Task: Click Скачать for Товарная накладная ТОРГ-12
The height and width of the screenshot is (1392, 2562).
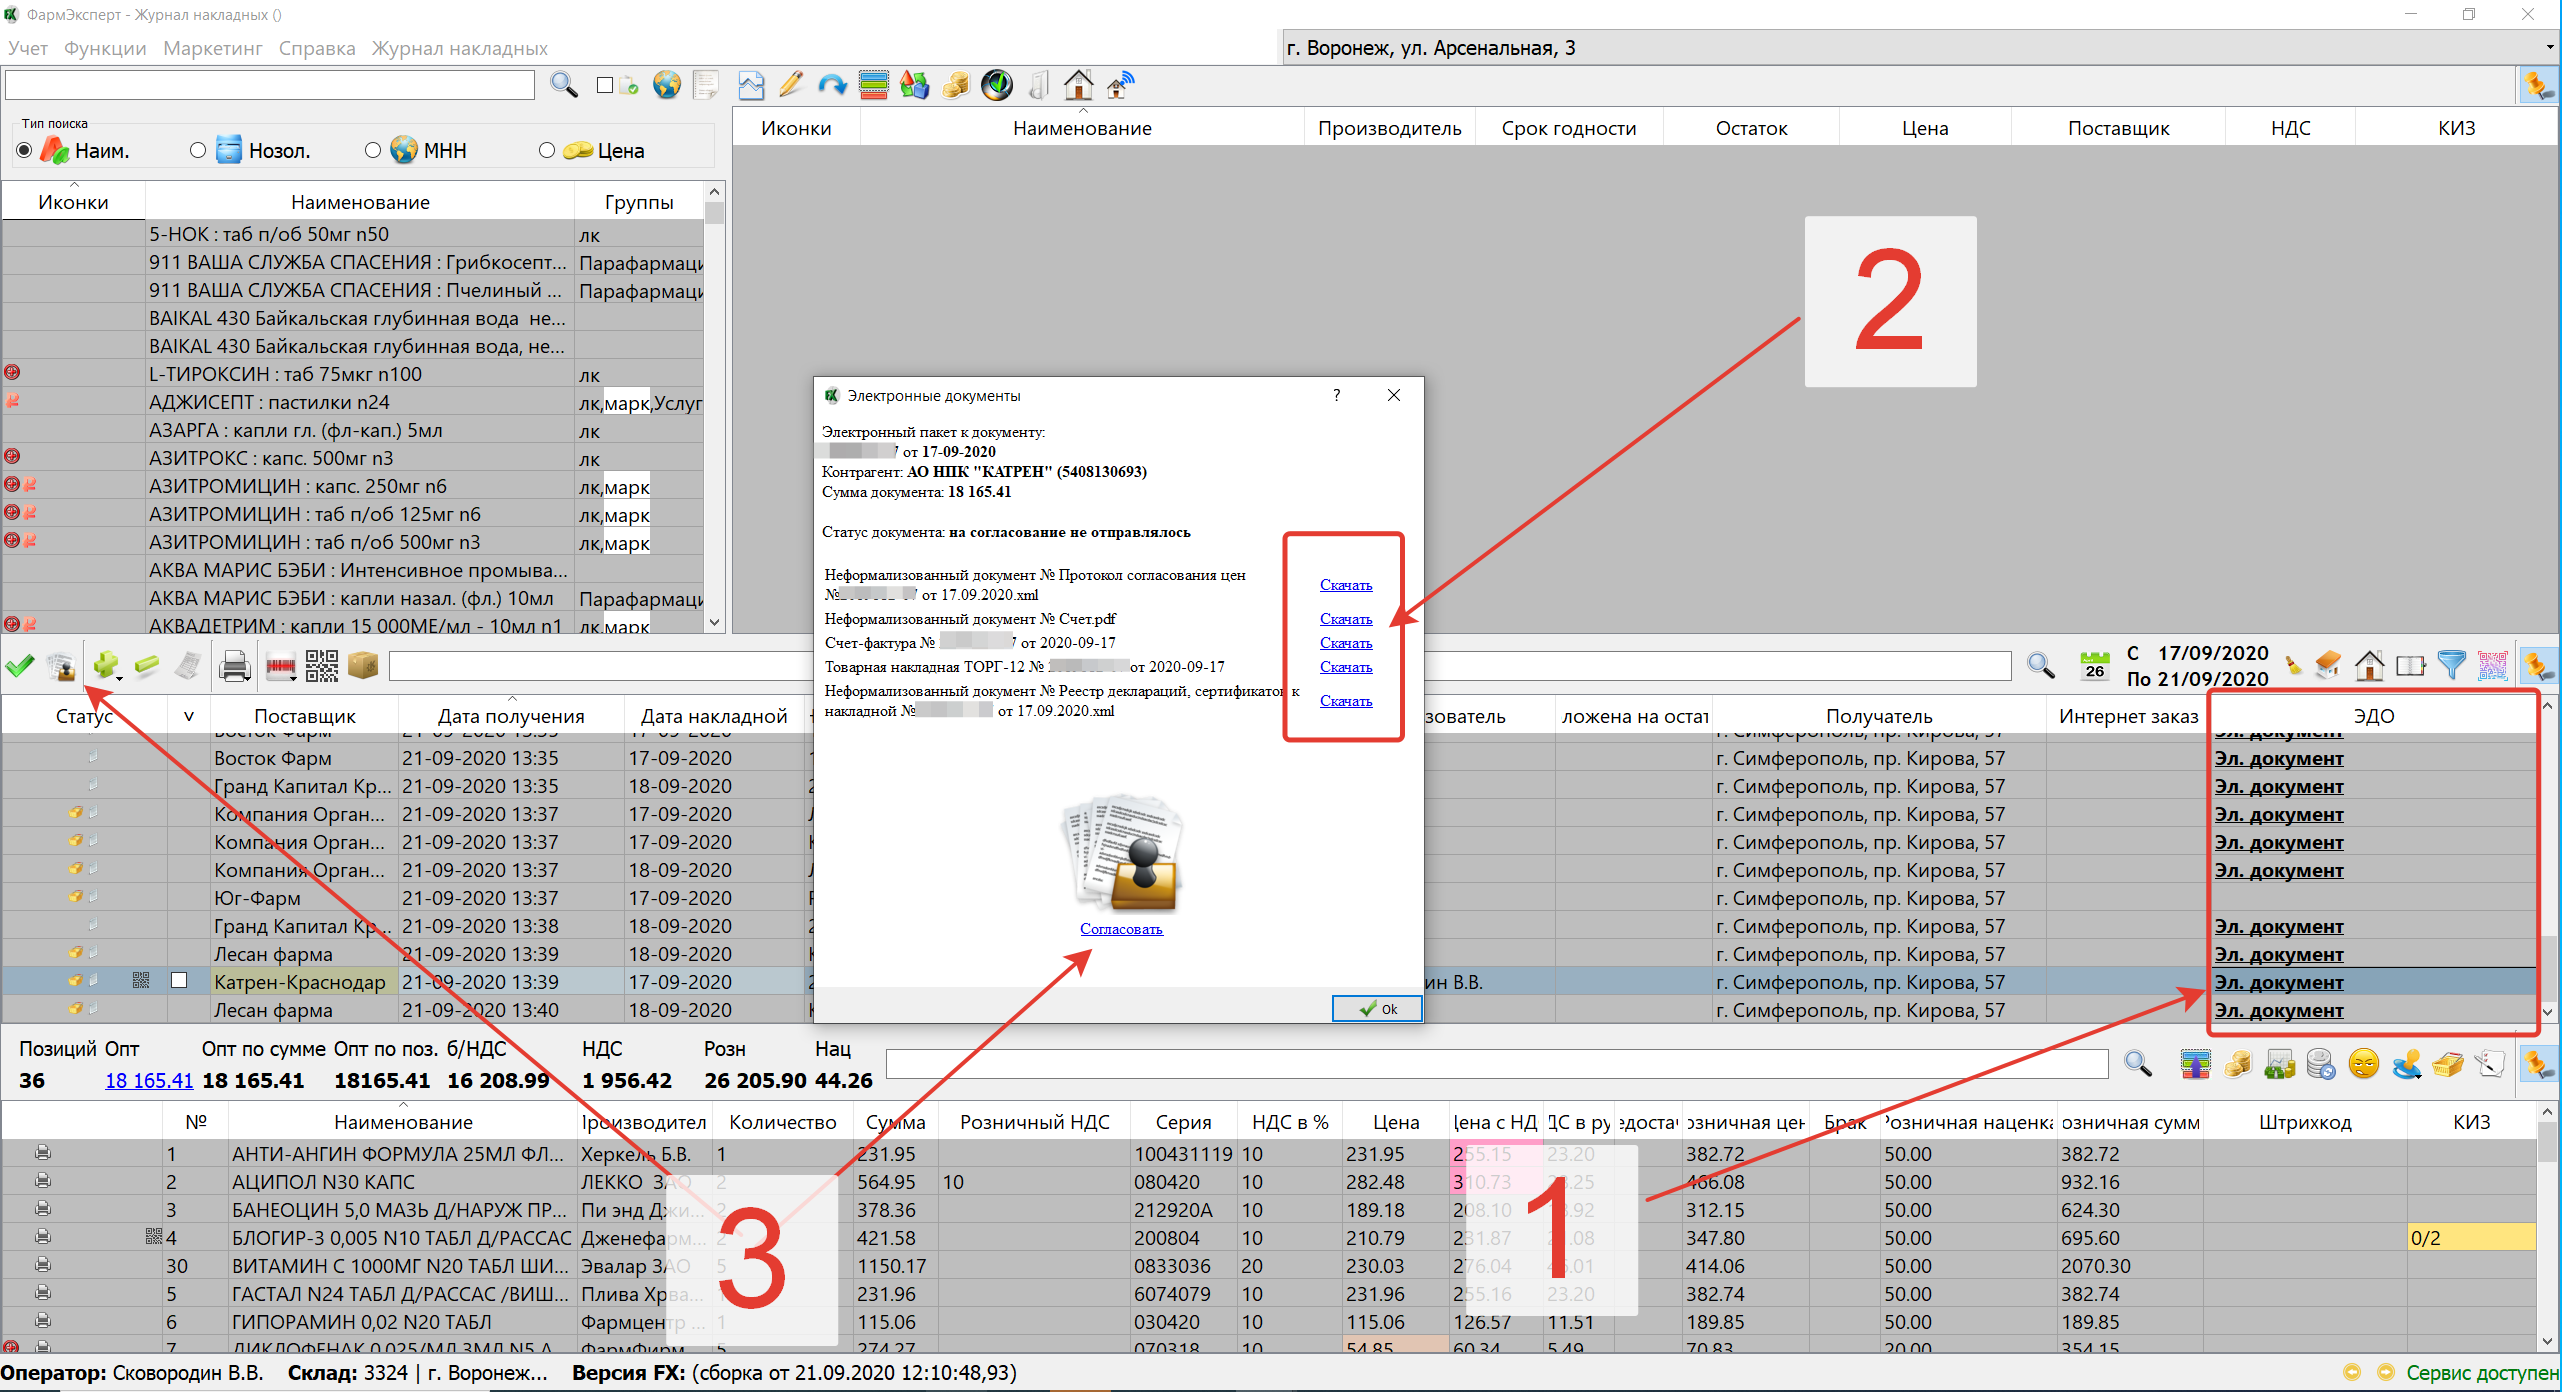Action: click(x=1346, y=667)
